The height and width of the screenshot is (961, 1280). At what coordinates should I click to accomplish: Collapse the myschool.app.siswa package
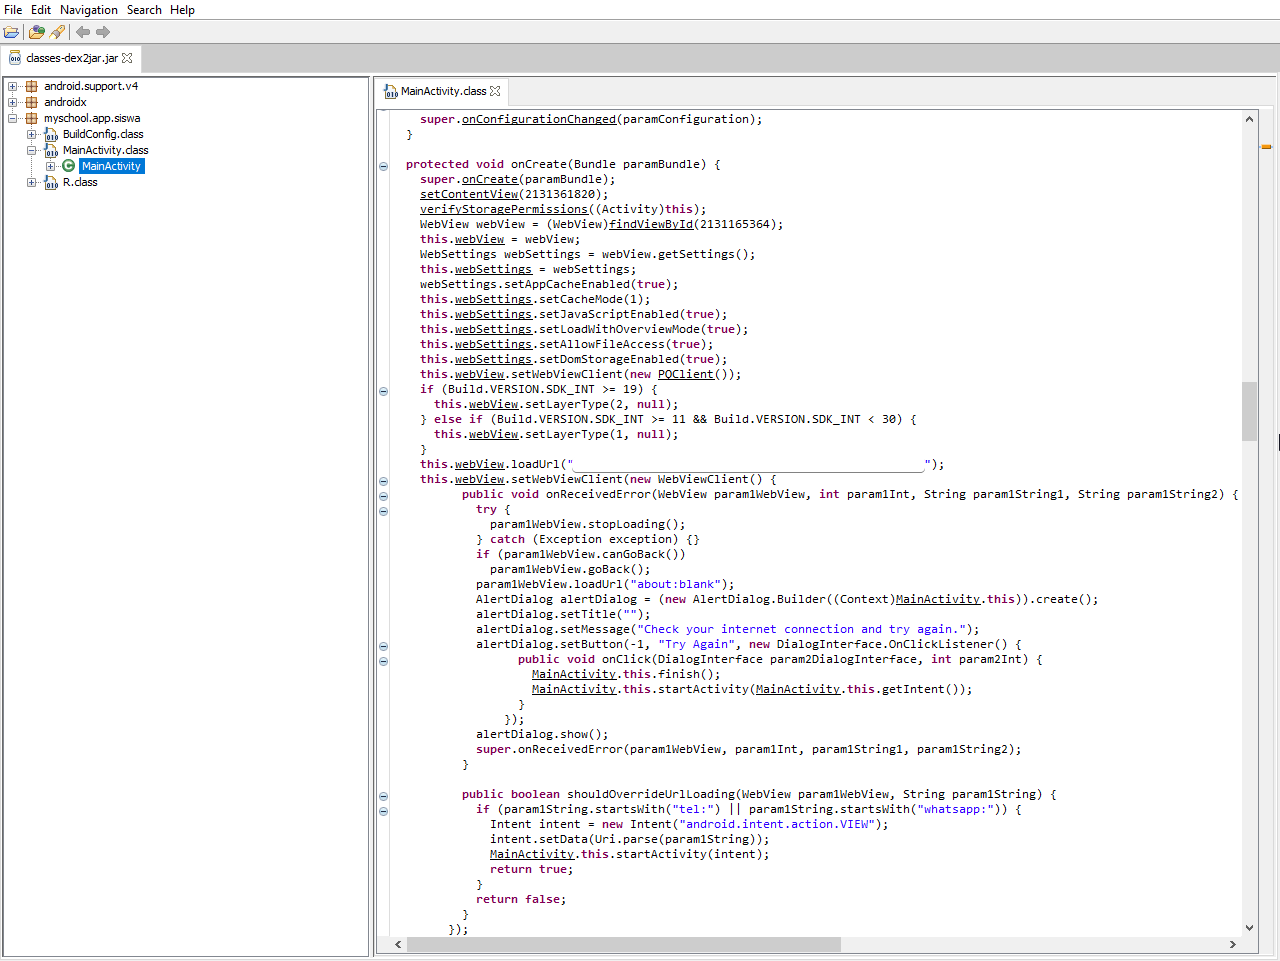click(13, 118)
